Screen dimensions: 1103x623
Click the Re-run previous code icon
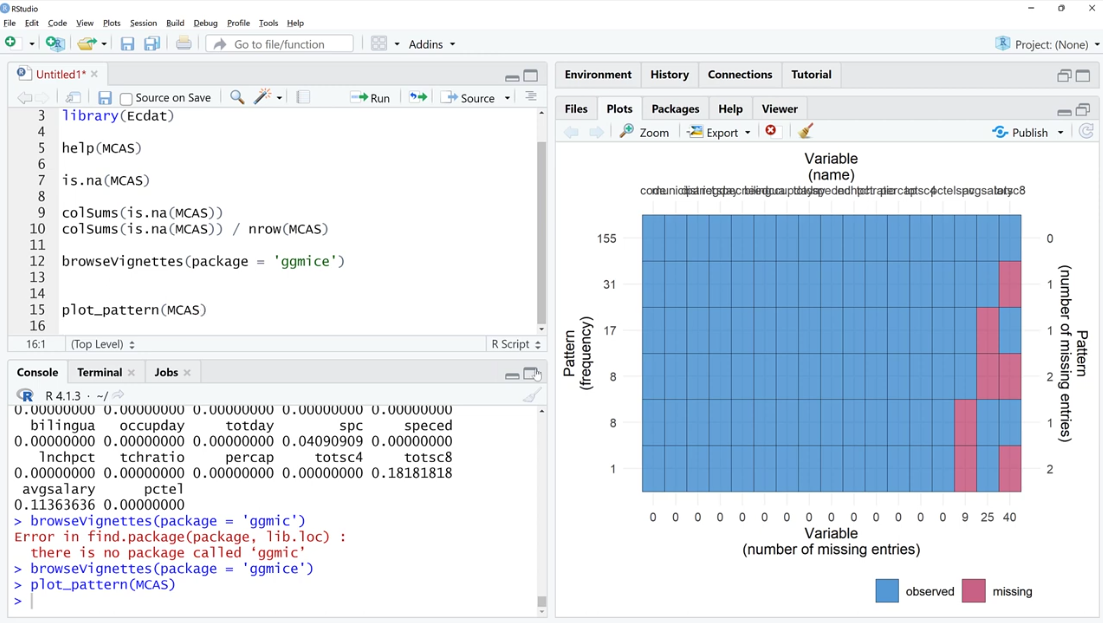coord(419,97)
